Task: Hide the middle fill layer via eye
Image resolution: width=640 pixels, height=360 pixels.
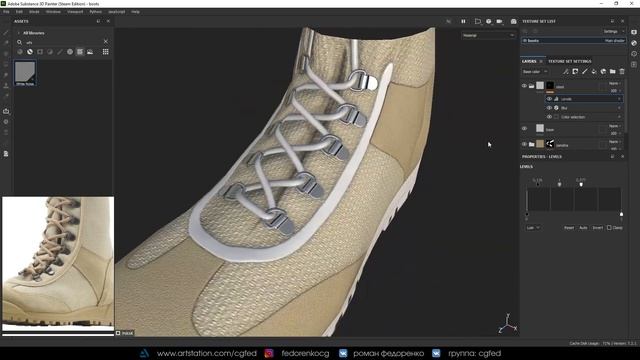Action: (x=524, y=129)
